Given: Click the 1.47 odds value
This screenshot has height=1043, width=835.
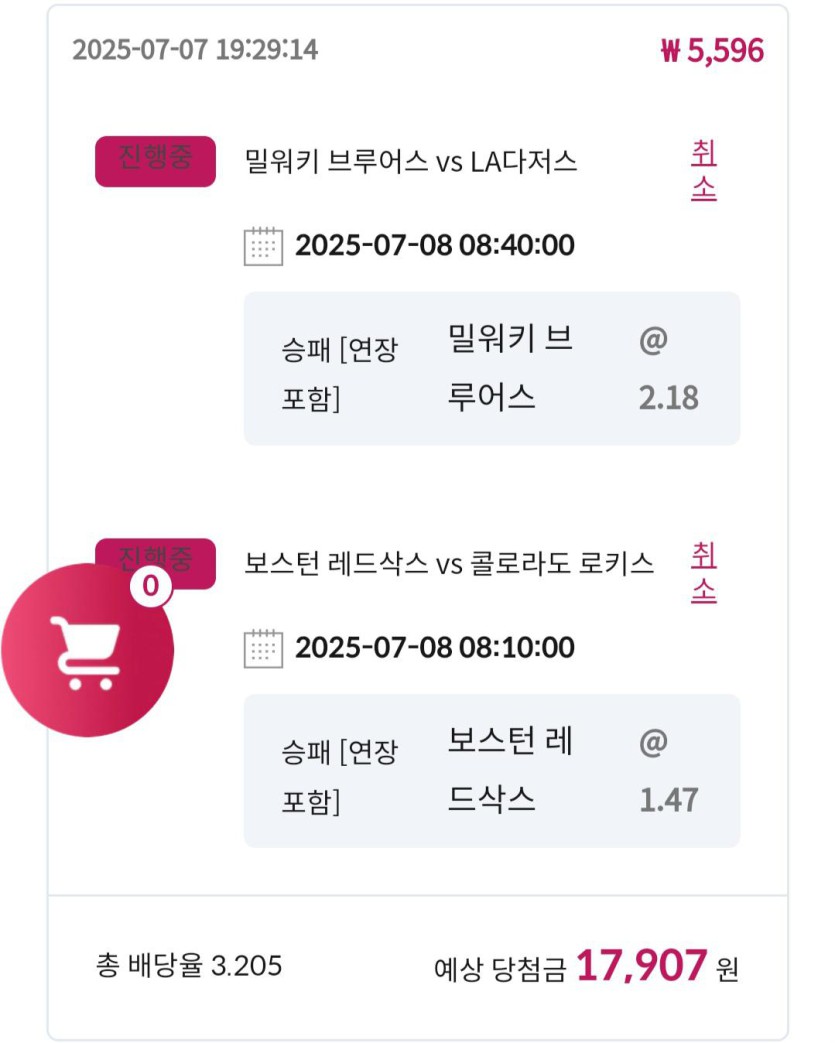Looking at the screenshot, I should [x=669, y=800].
